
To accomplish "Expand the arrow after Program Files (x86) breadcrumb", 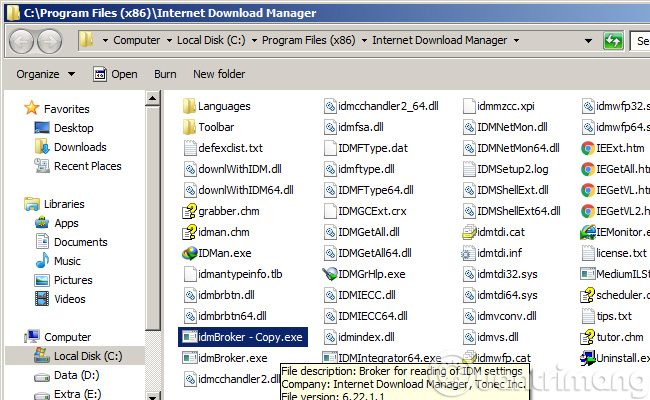I will [x=364, y=41].
